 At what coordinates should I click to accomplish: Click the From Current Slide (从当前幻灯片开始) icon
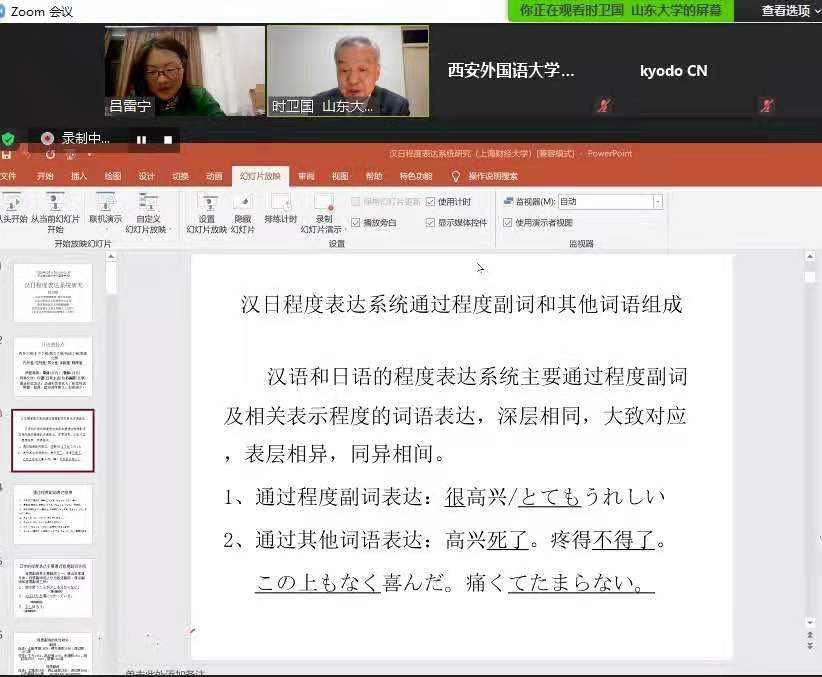click(55, 204)
